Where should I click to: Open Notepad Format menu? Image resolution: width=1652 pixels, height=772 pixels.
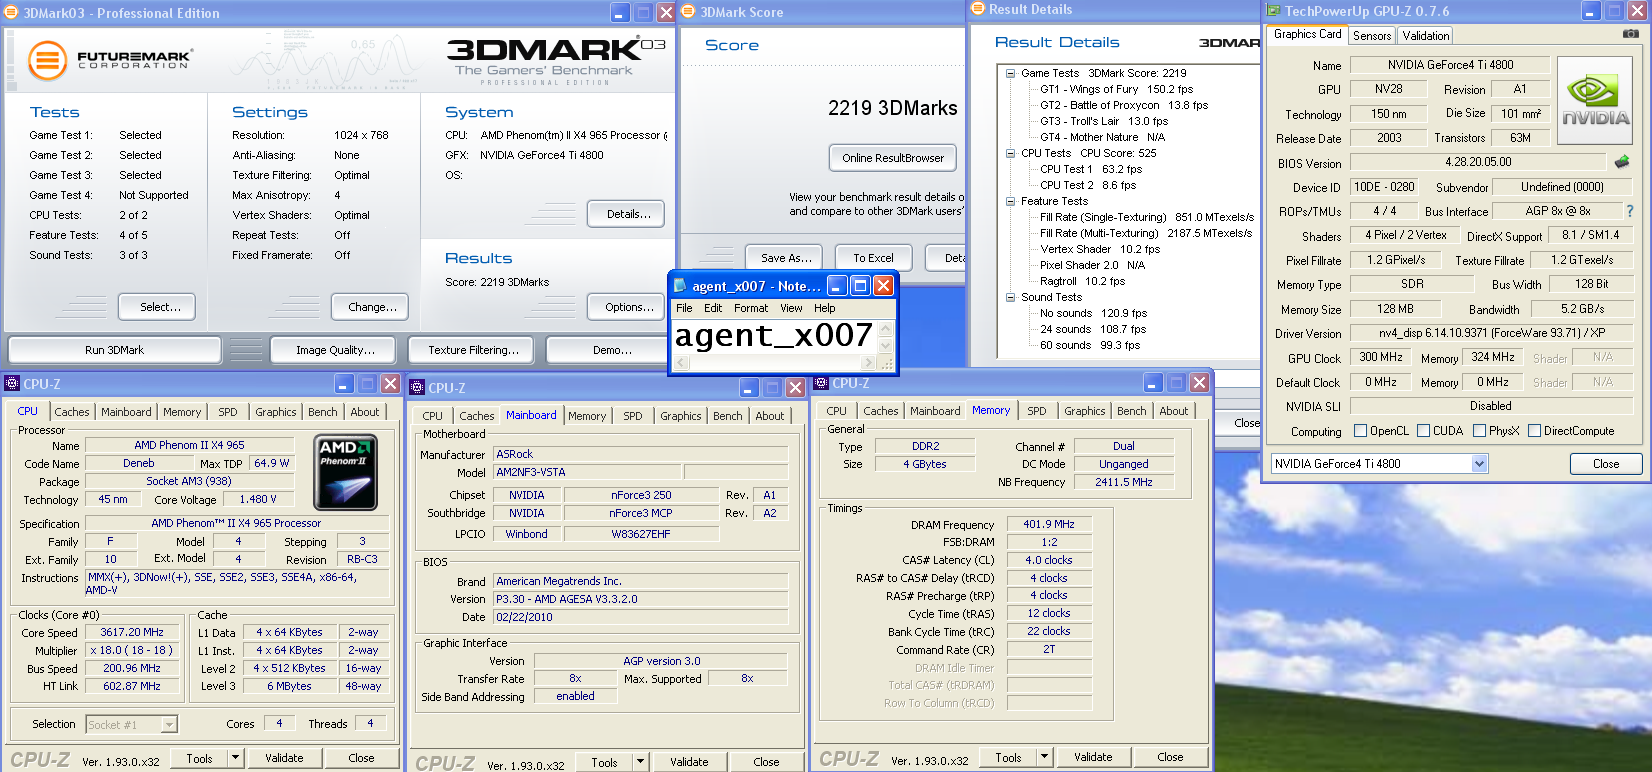tap(751, 308)
